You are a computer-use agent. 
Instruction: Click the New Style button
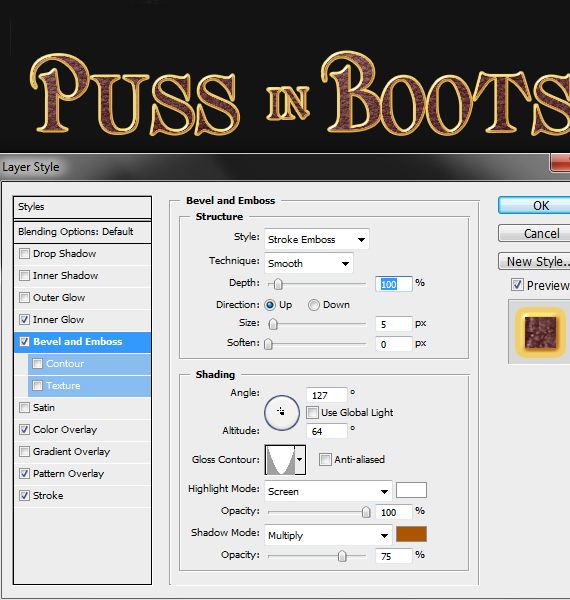[x=534, y=261]
